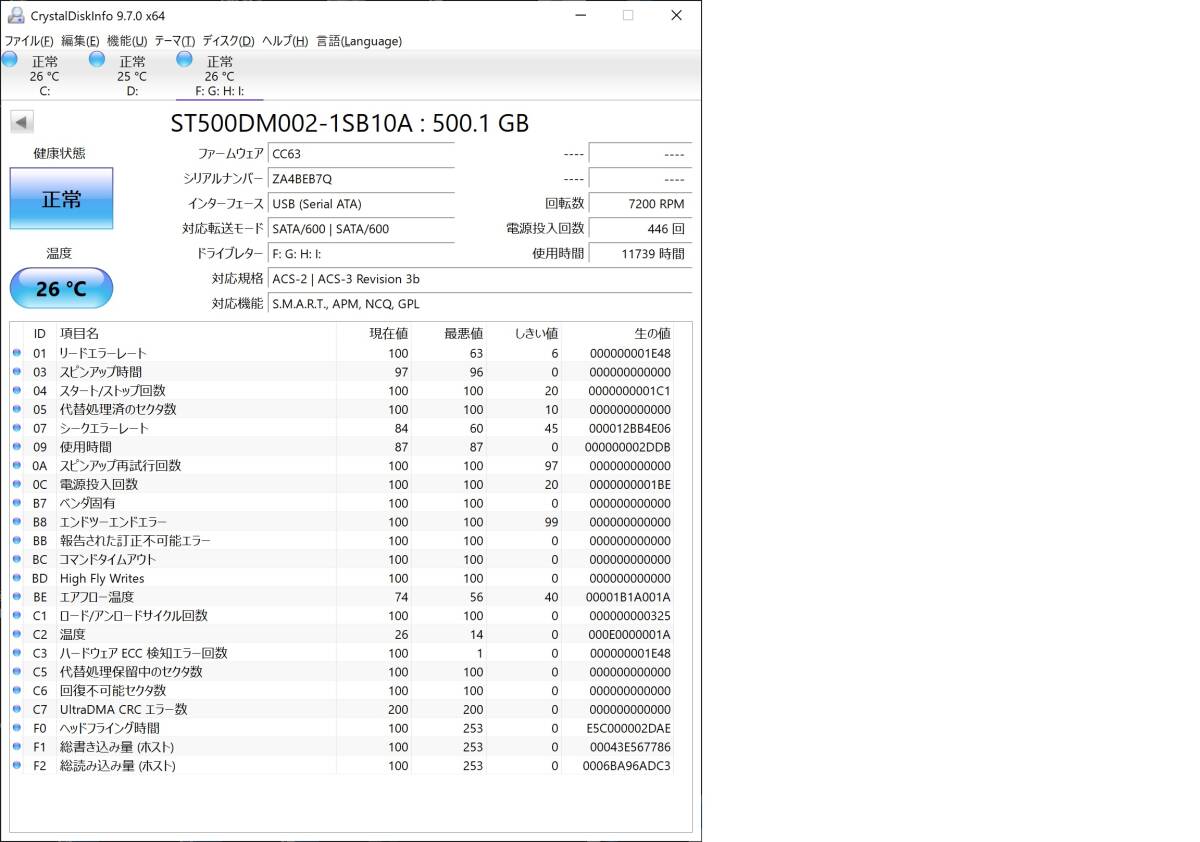The height and width of the screenshot is (842, 1200).
Task: Click the standard field ACS-2 | ACS-3 Revision 3b
Action: (x=480, y=279)
